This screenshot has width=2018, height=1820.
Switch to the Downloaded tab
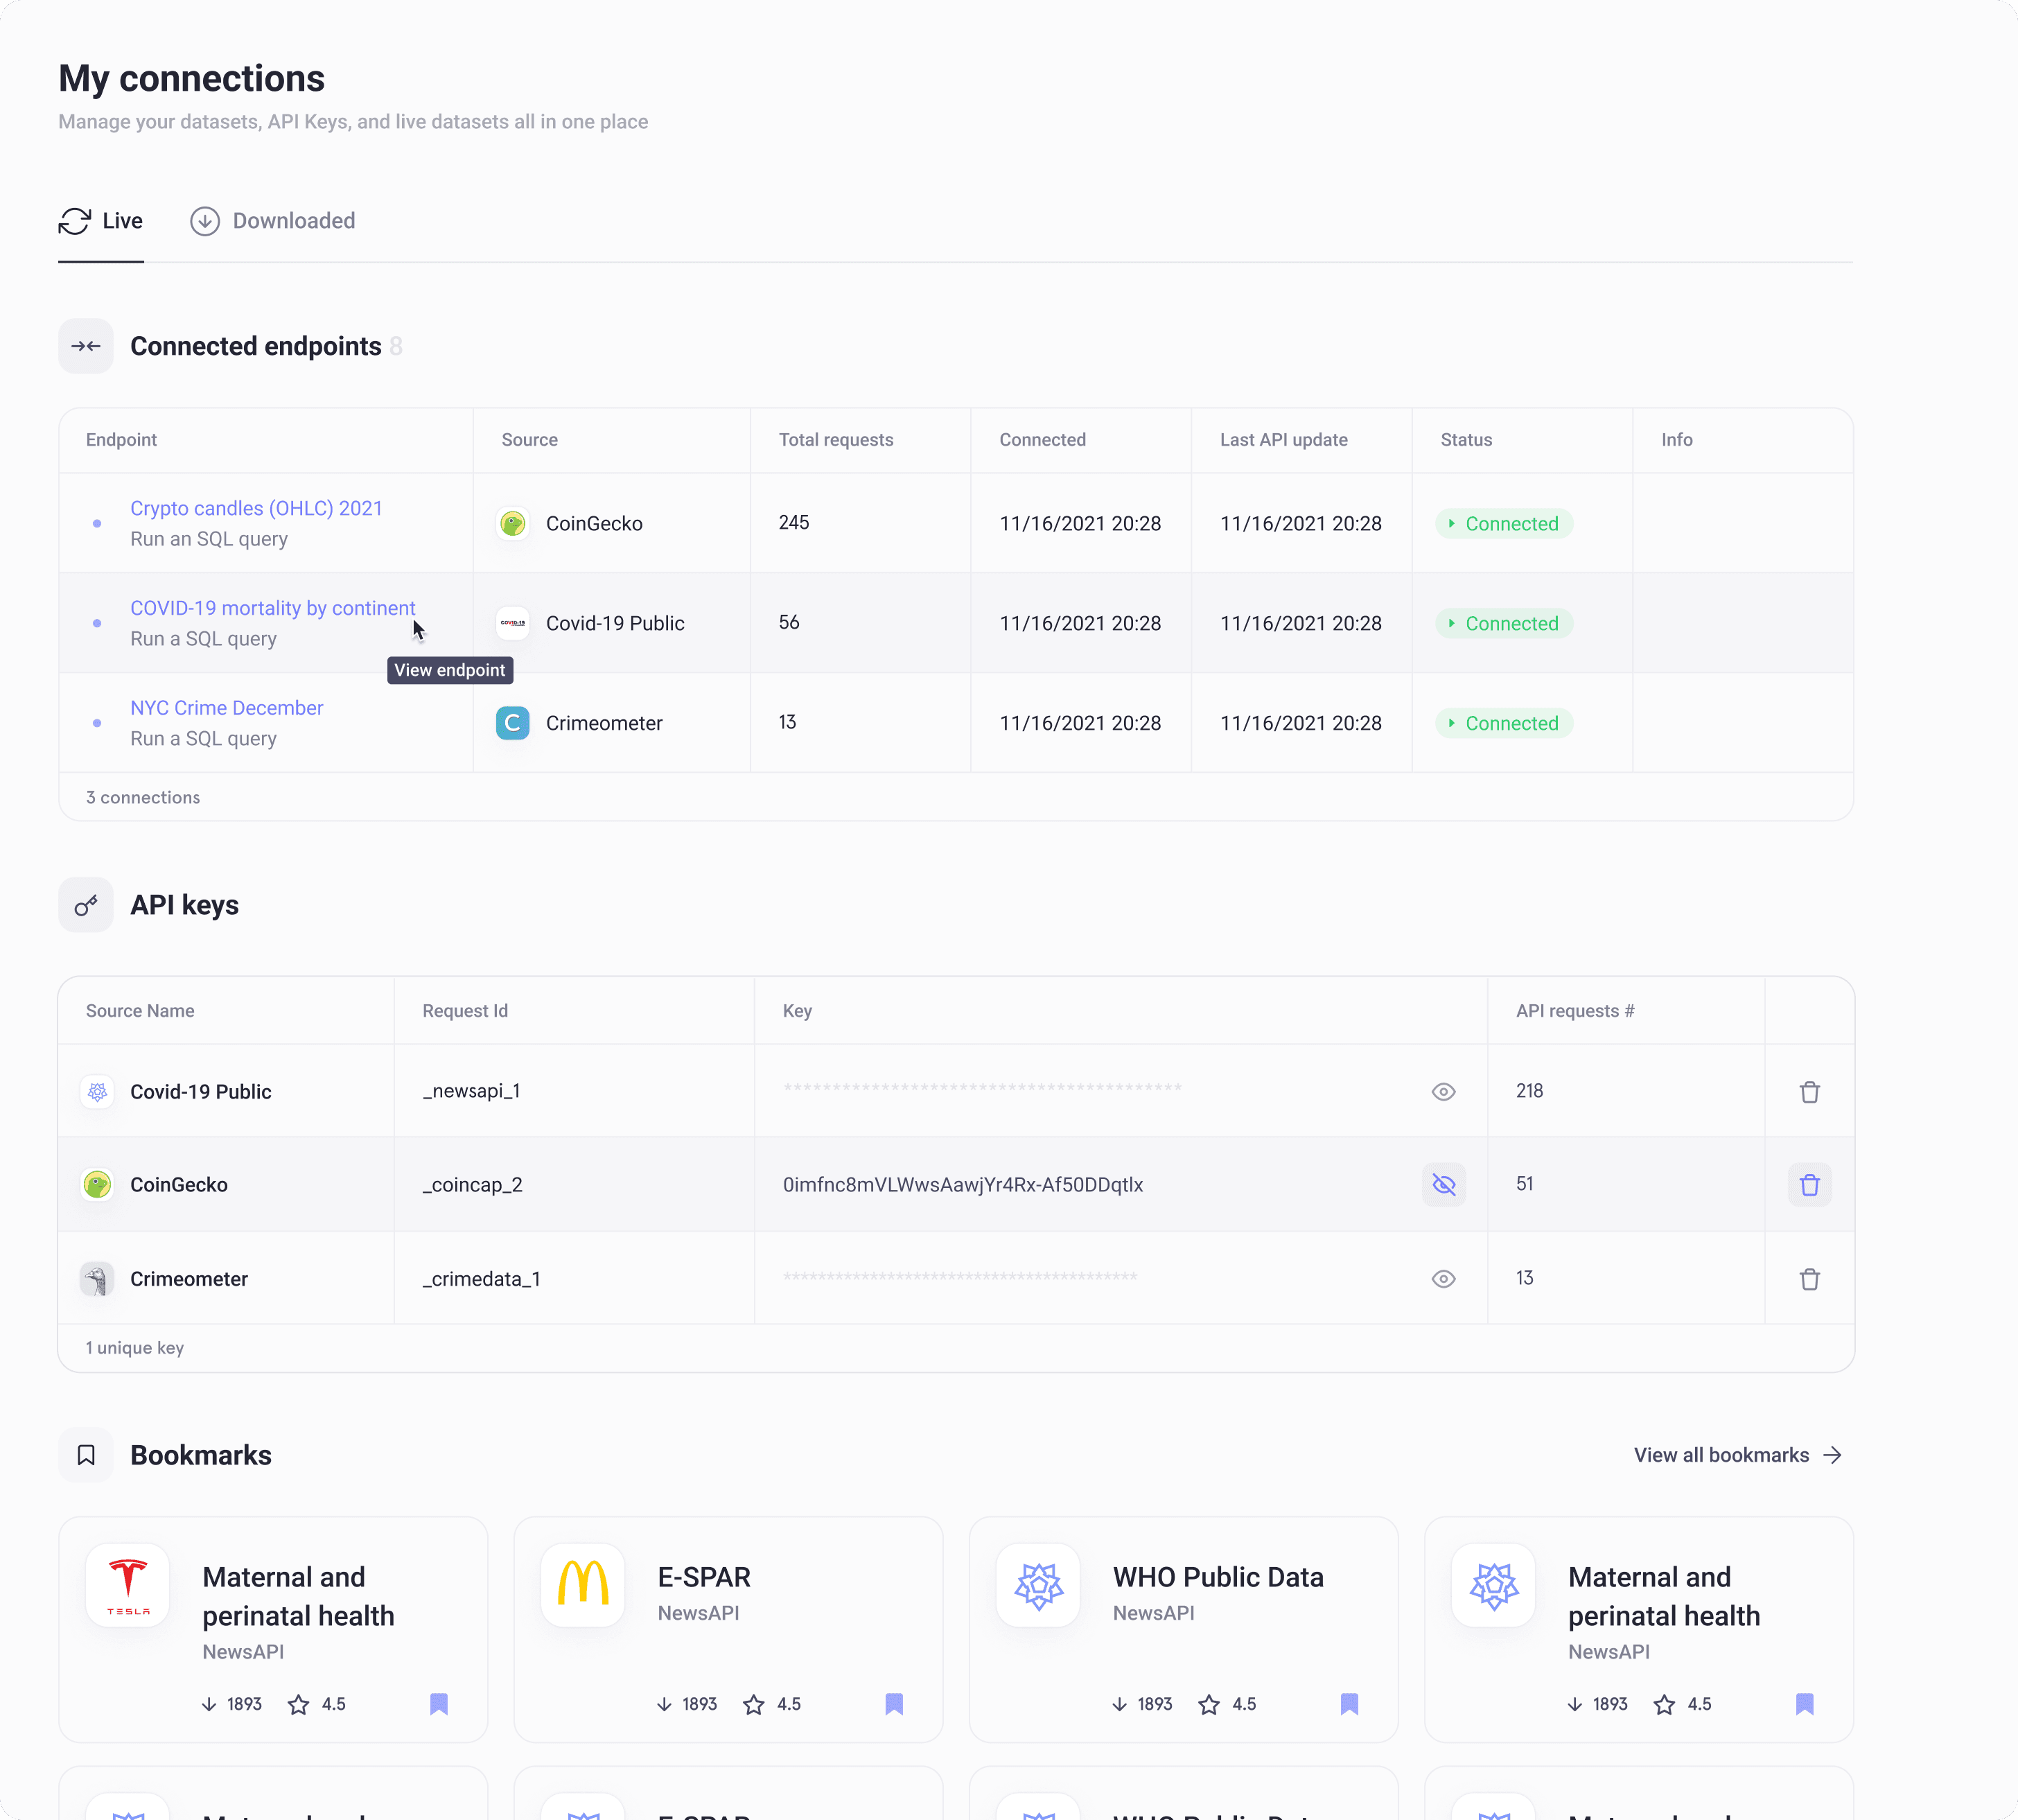[x=273, y=221]
